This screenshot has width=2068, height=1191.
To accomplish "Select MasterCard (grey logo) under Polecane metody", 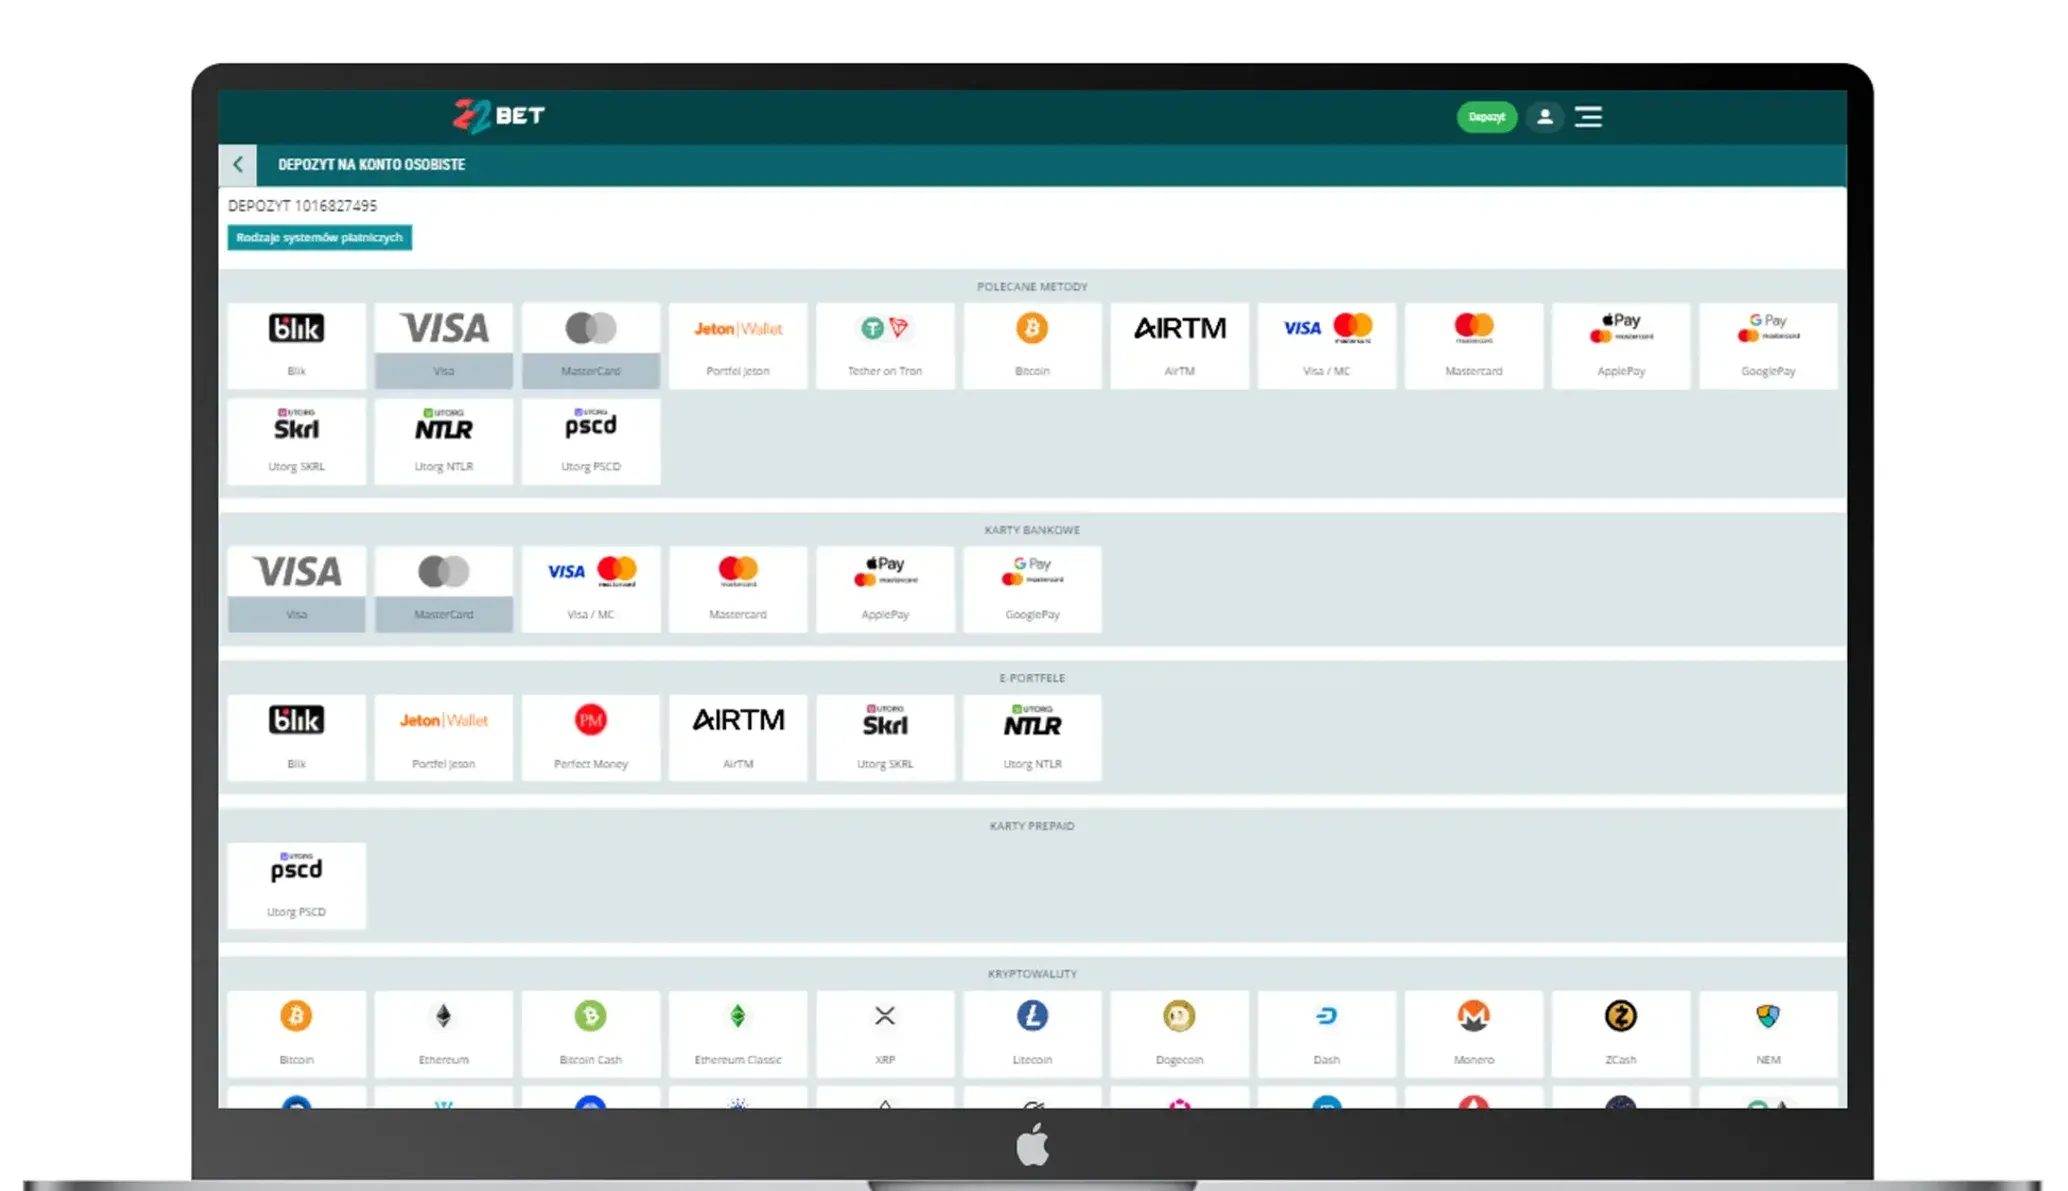I will pos(591,345).
